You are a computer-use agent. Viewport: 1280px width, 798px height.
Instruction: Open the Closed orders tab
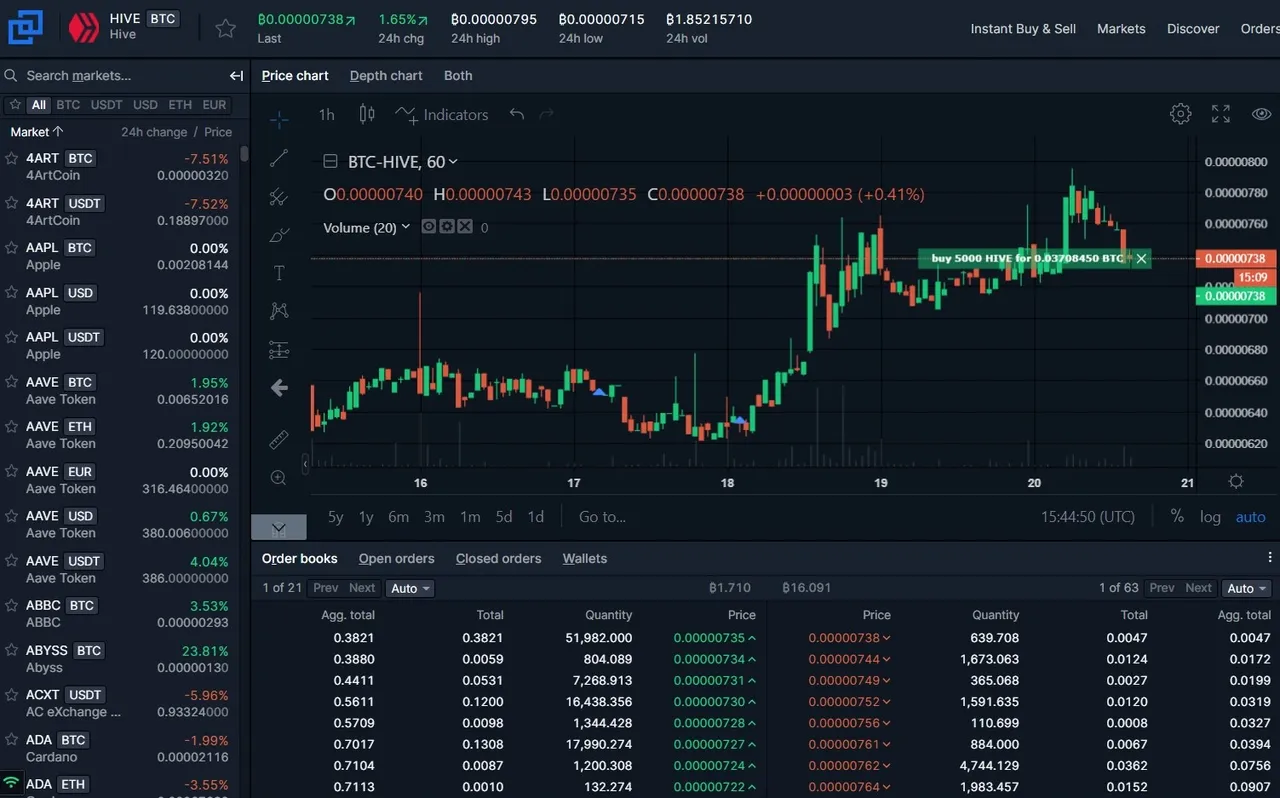click(x=498, y=559)
